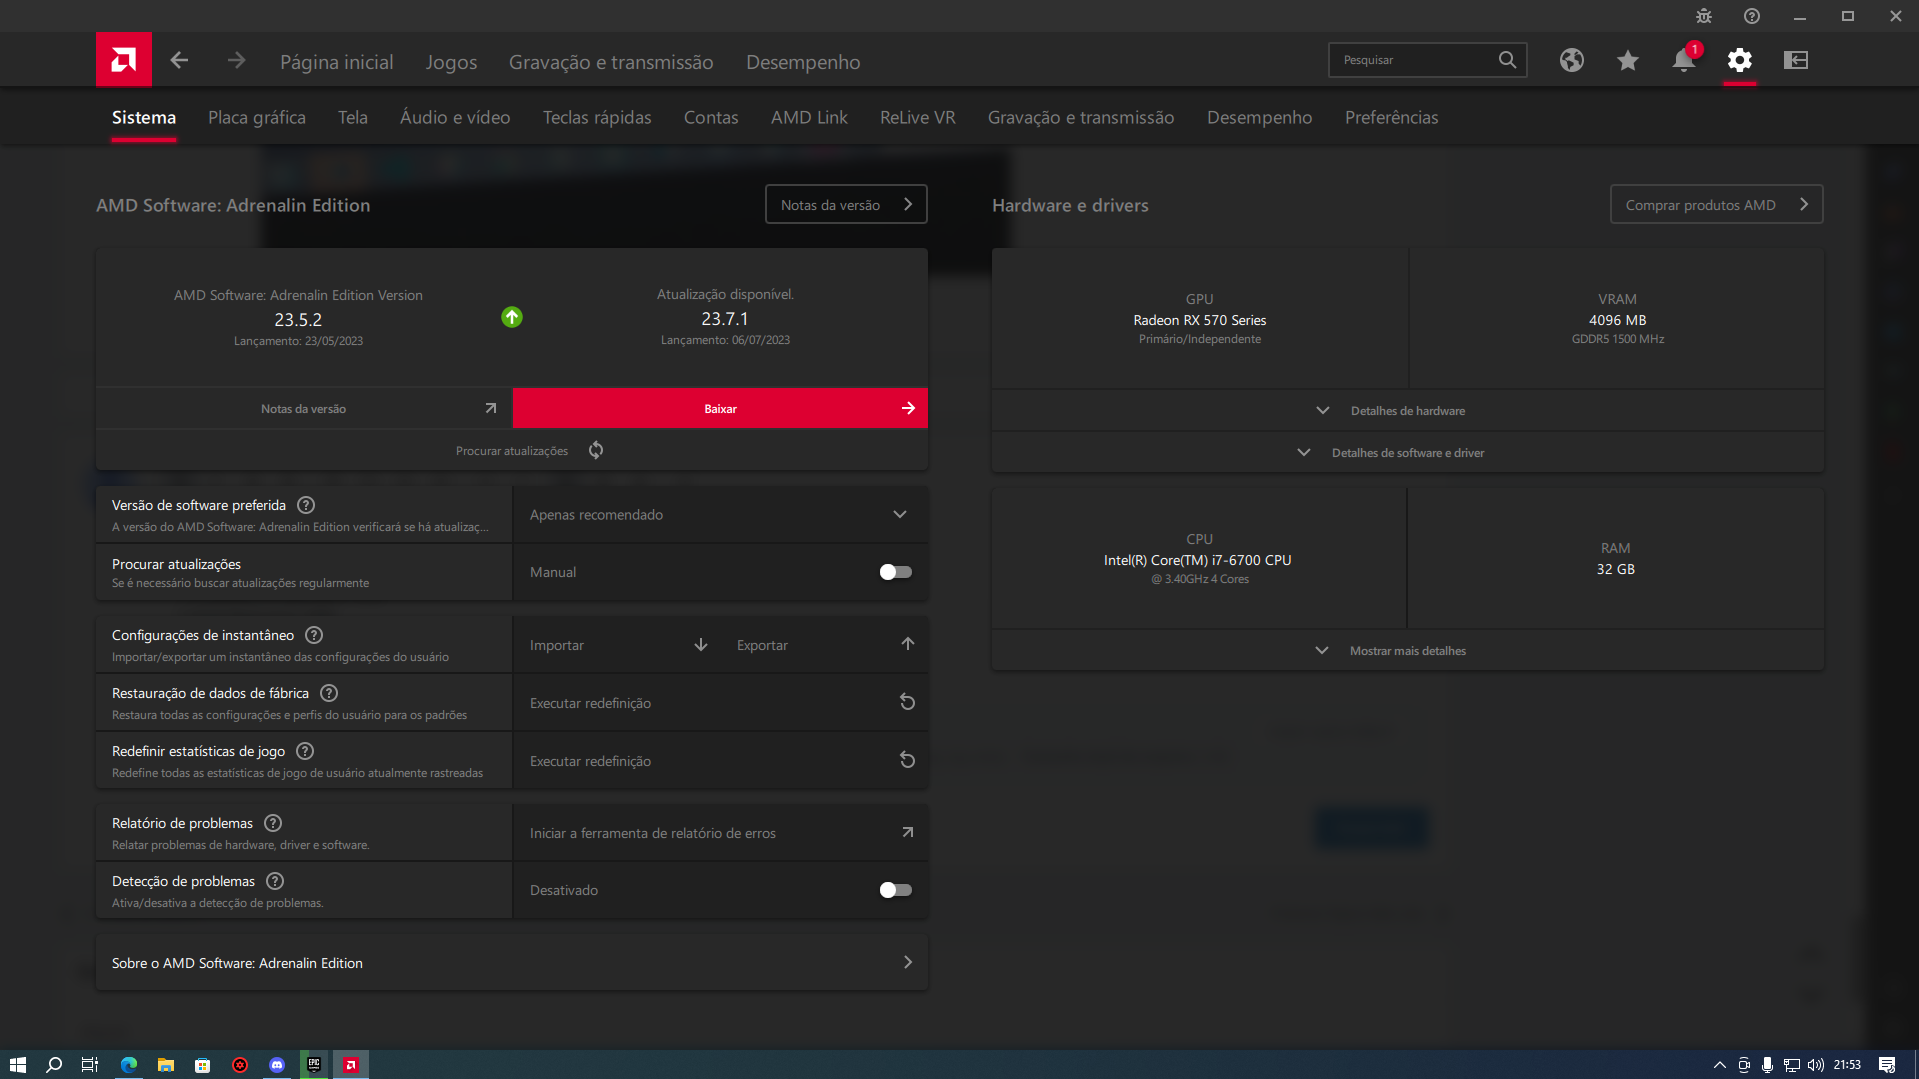Open Sobre o AMD Software: Adrenalin Edition
Viewport: 1919px width, 1079px height.
[x=512, y=963]
